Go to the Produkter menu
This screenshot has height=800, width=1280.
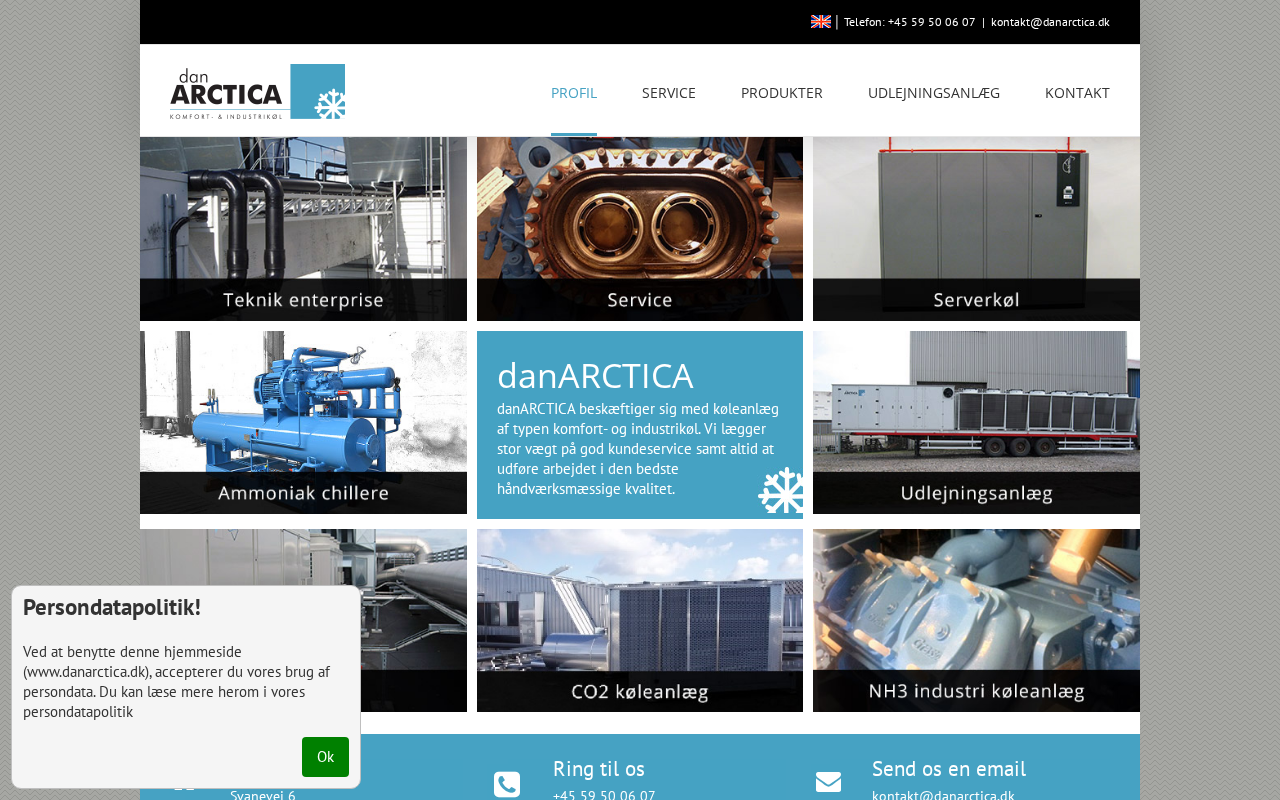pyautogui.click(x=782, y=93)
